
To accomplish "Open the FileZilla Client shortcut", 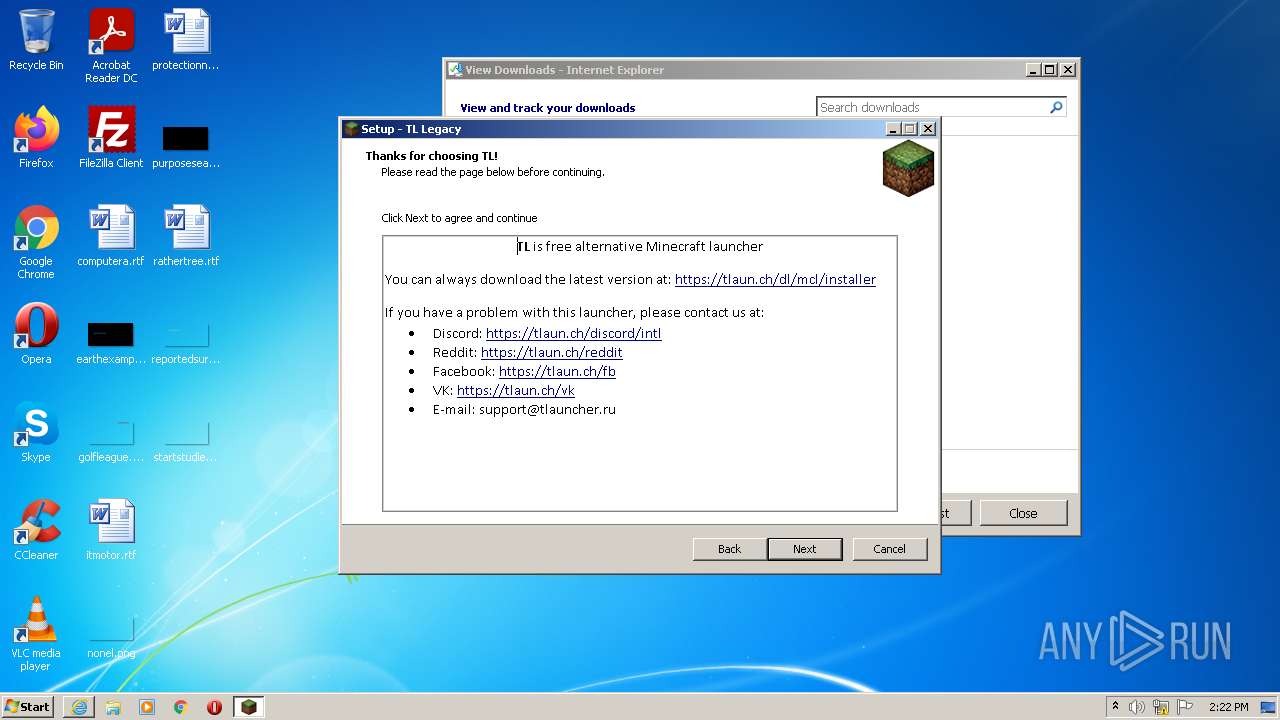I will point(111,138).
